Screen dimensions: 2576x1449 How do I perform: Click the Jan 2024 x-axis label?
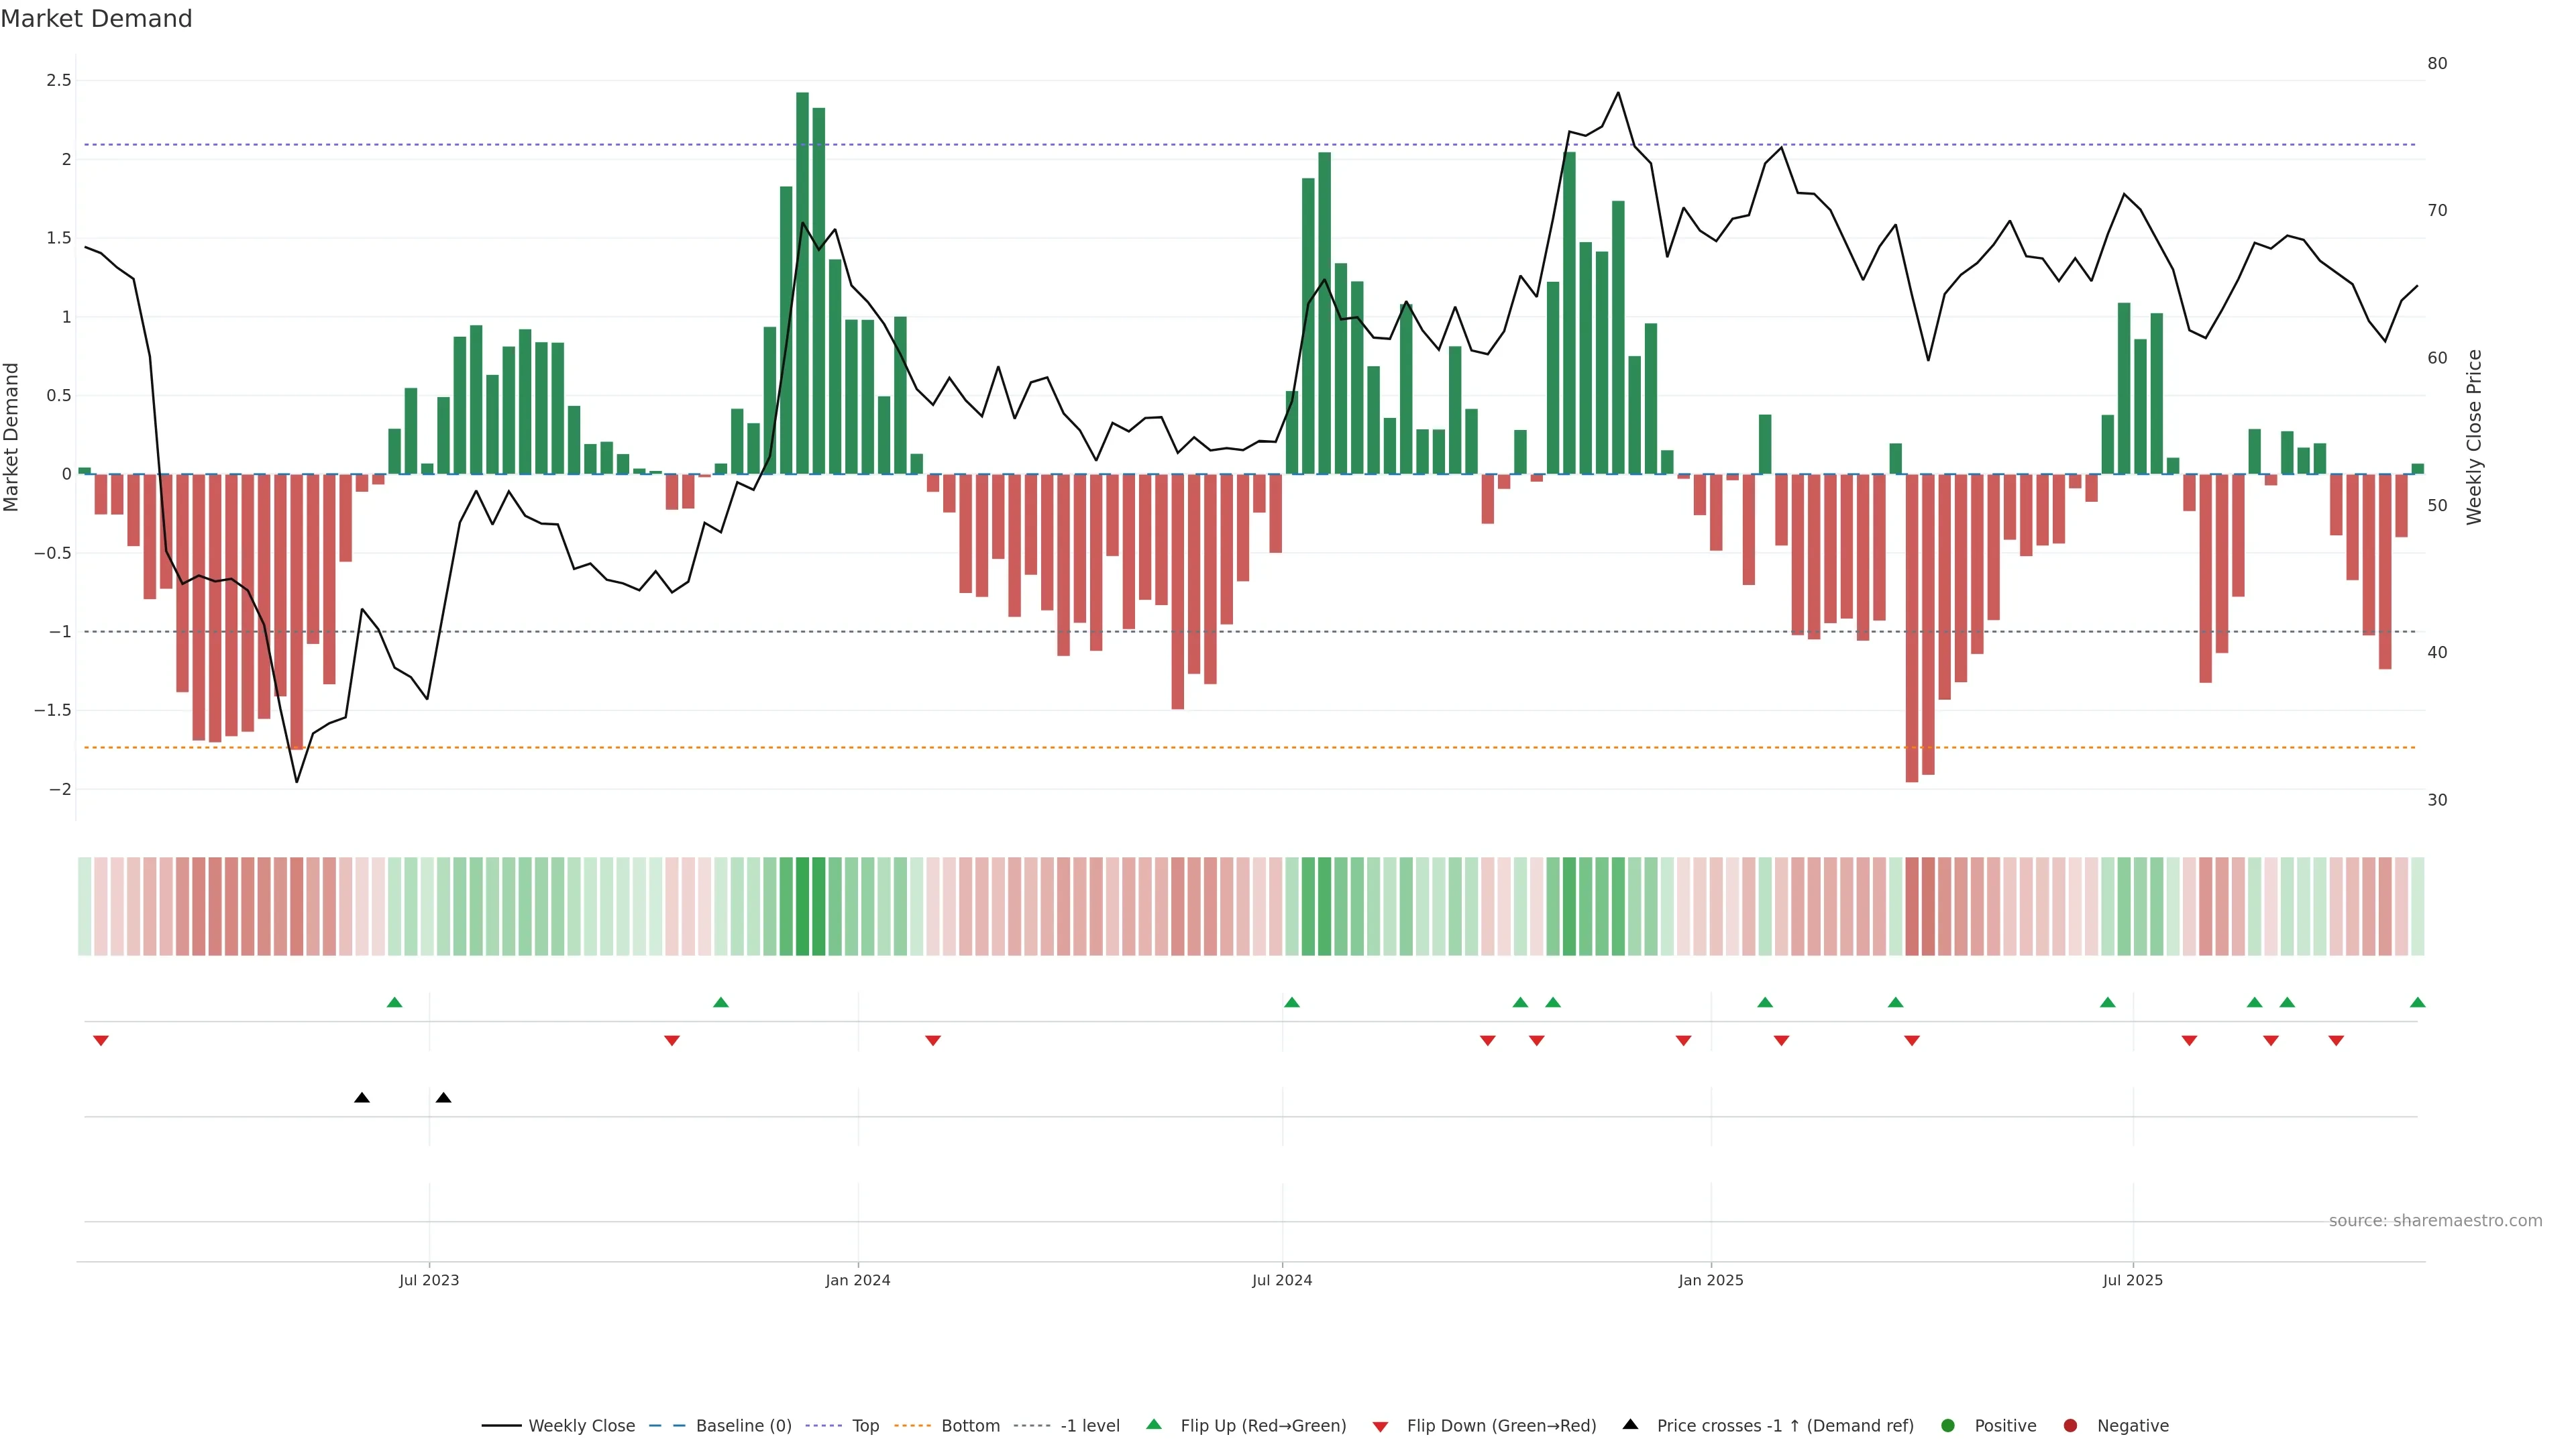tap(857, 1280)
